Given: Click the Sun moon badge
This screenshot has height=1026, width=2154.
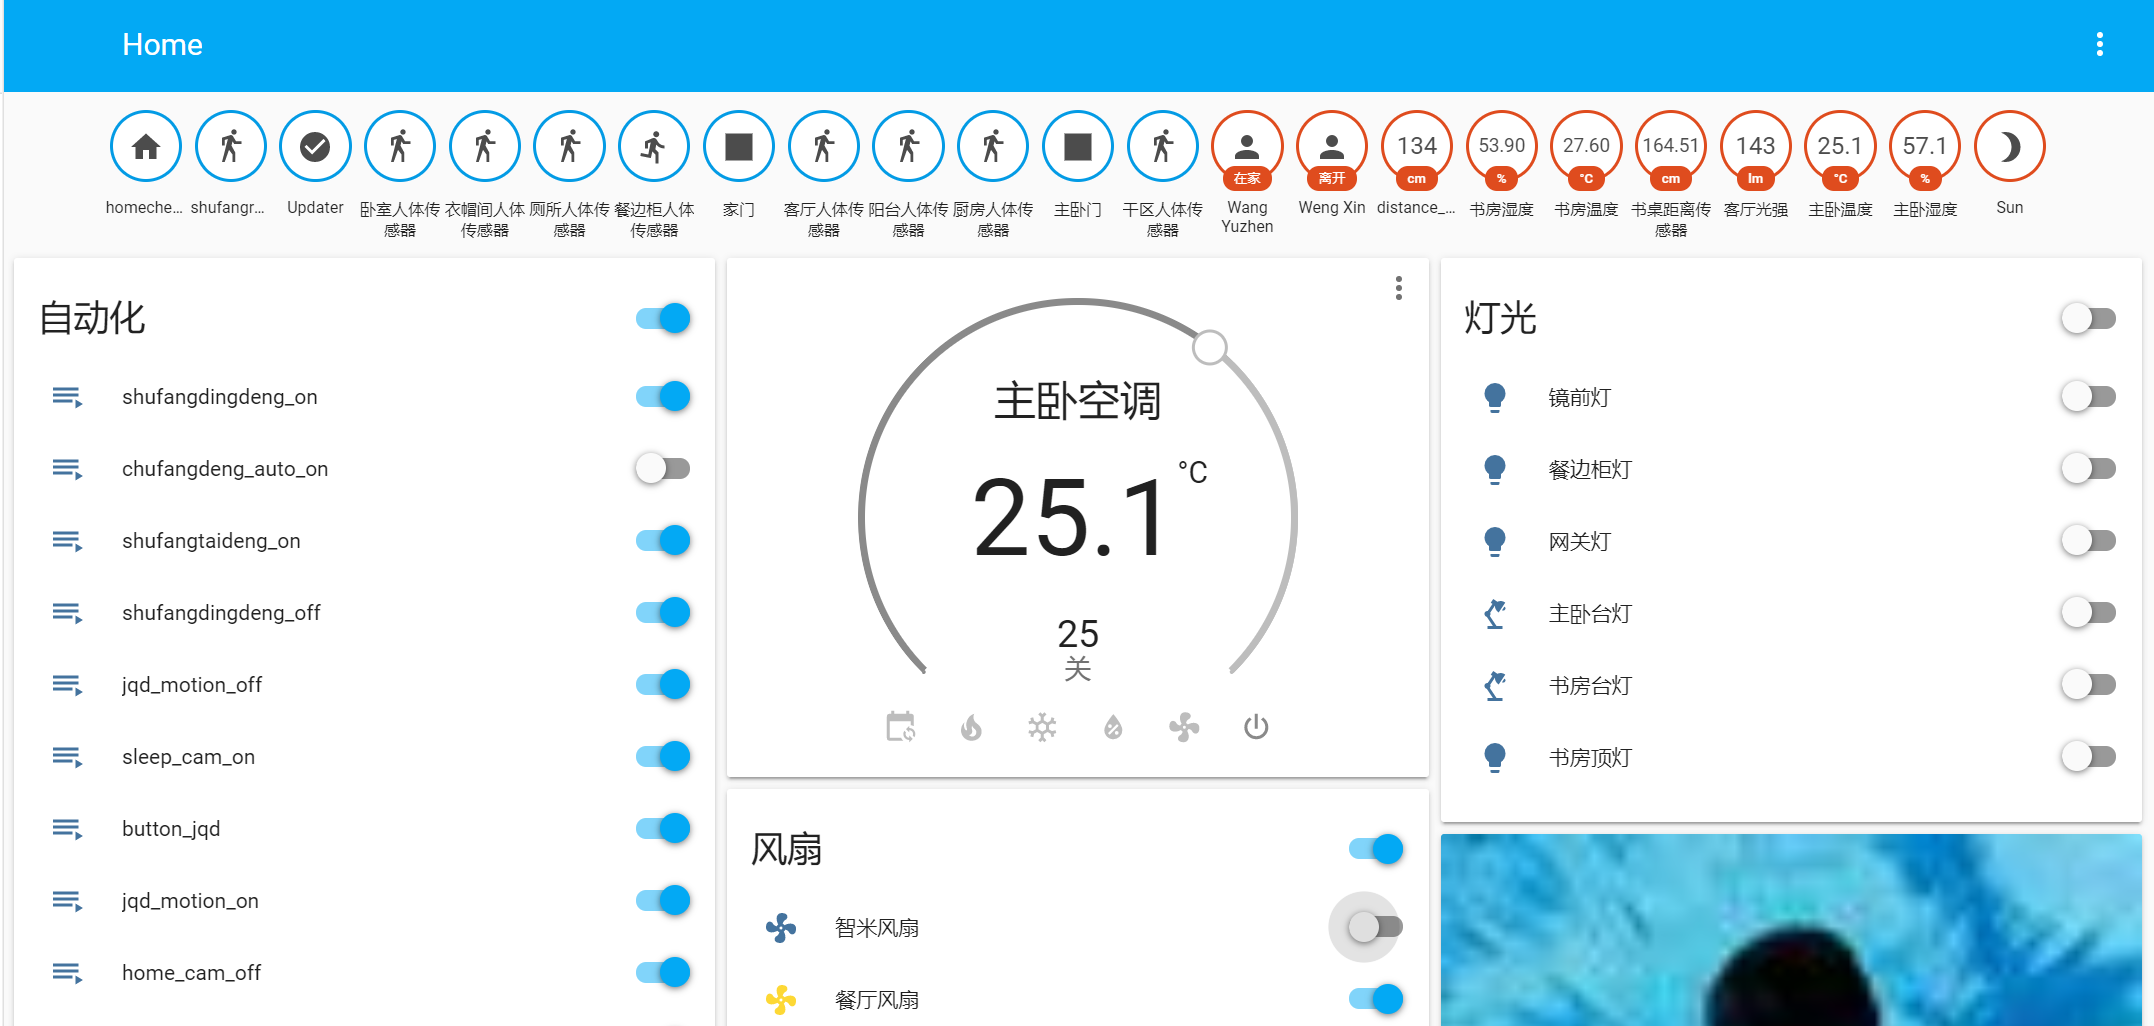Looking at the screenshot, I should coord(2010,147).
